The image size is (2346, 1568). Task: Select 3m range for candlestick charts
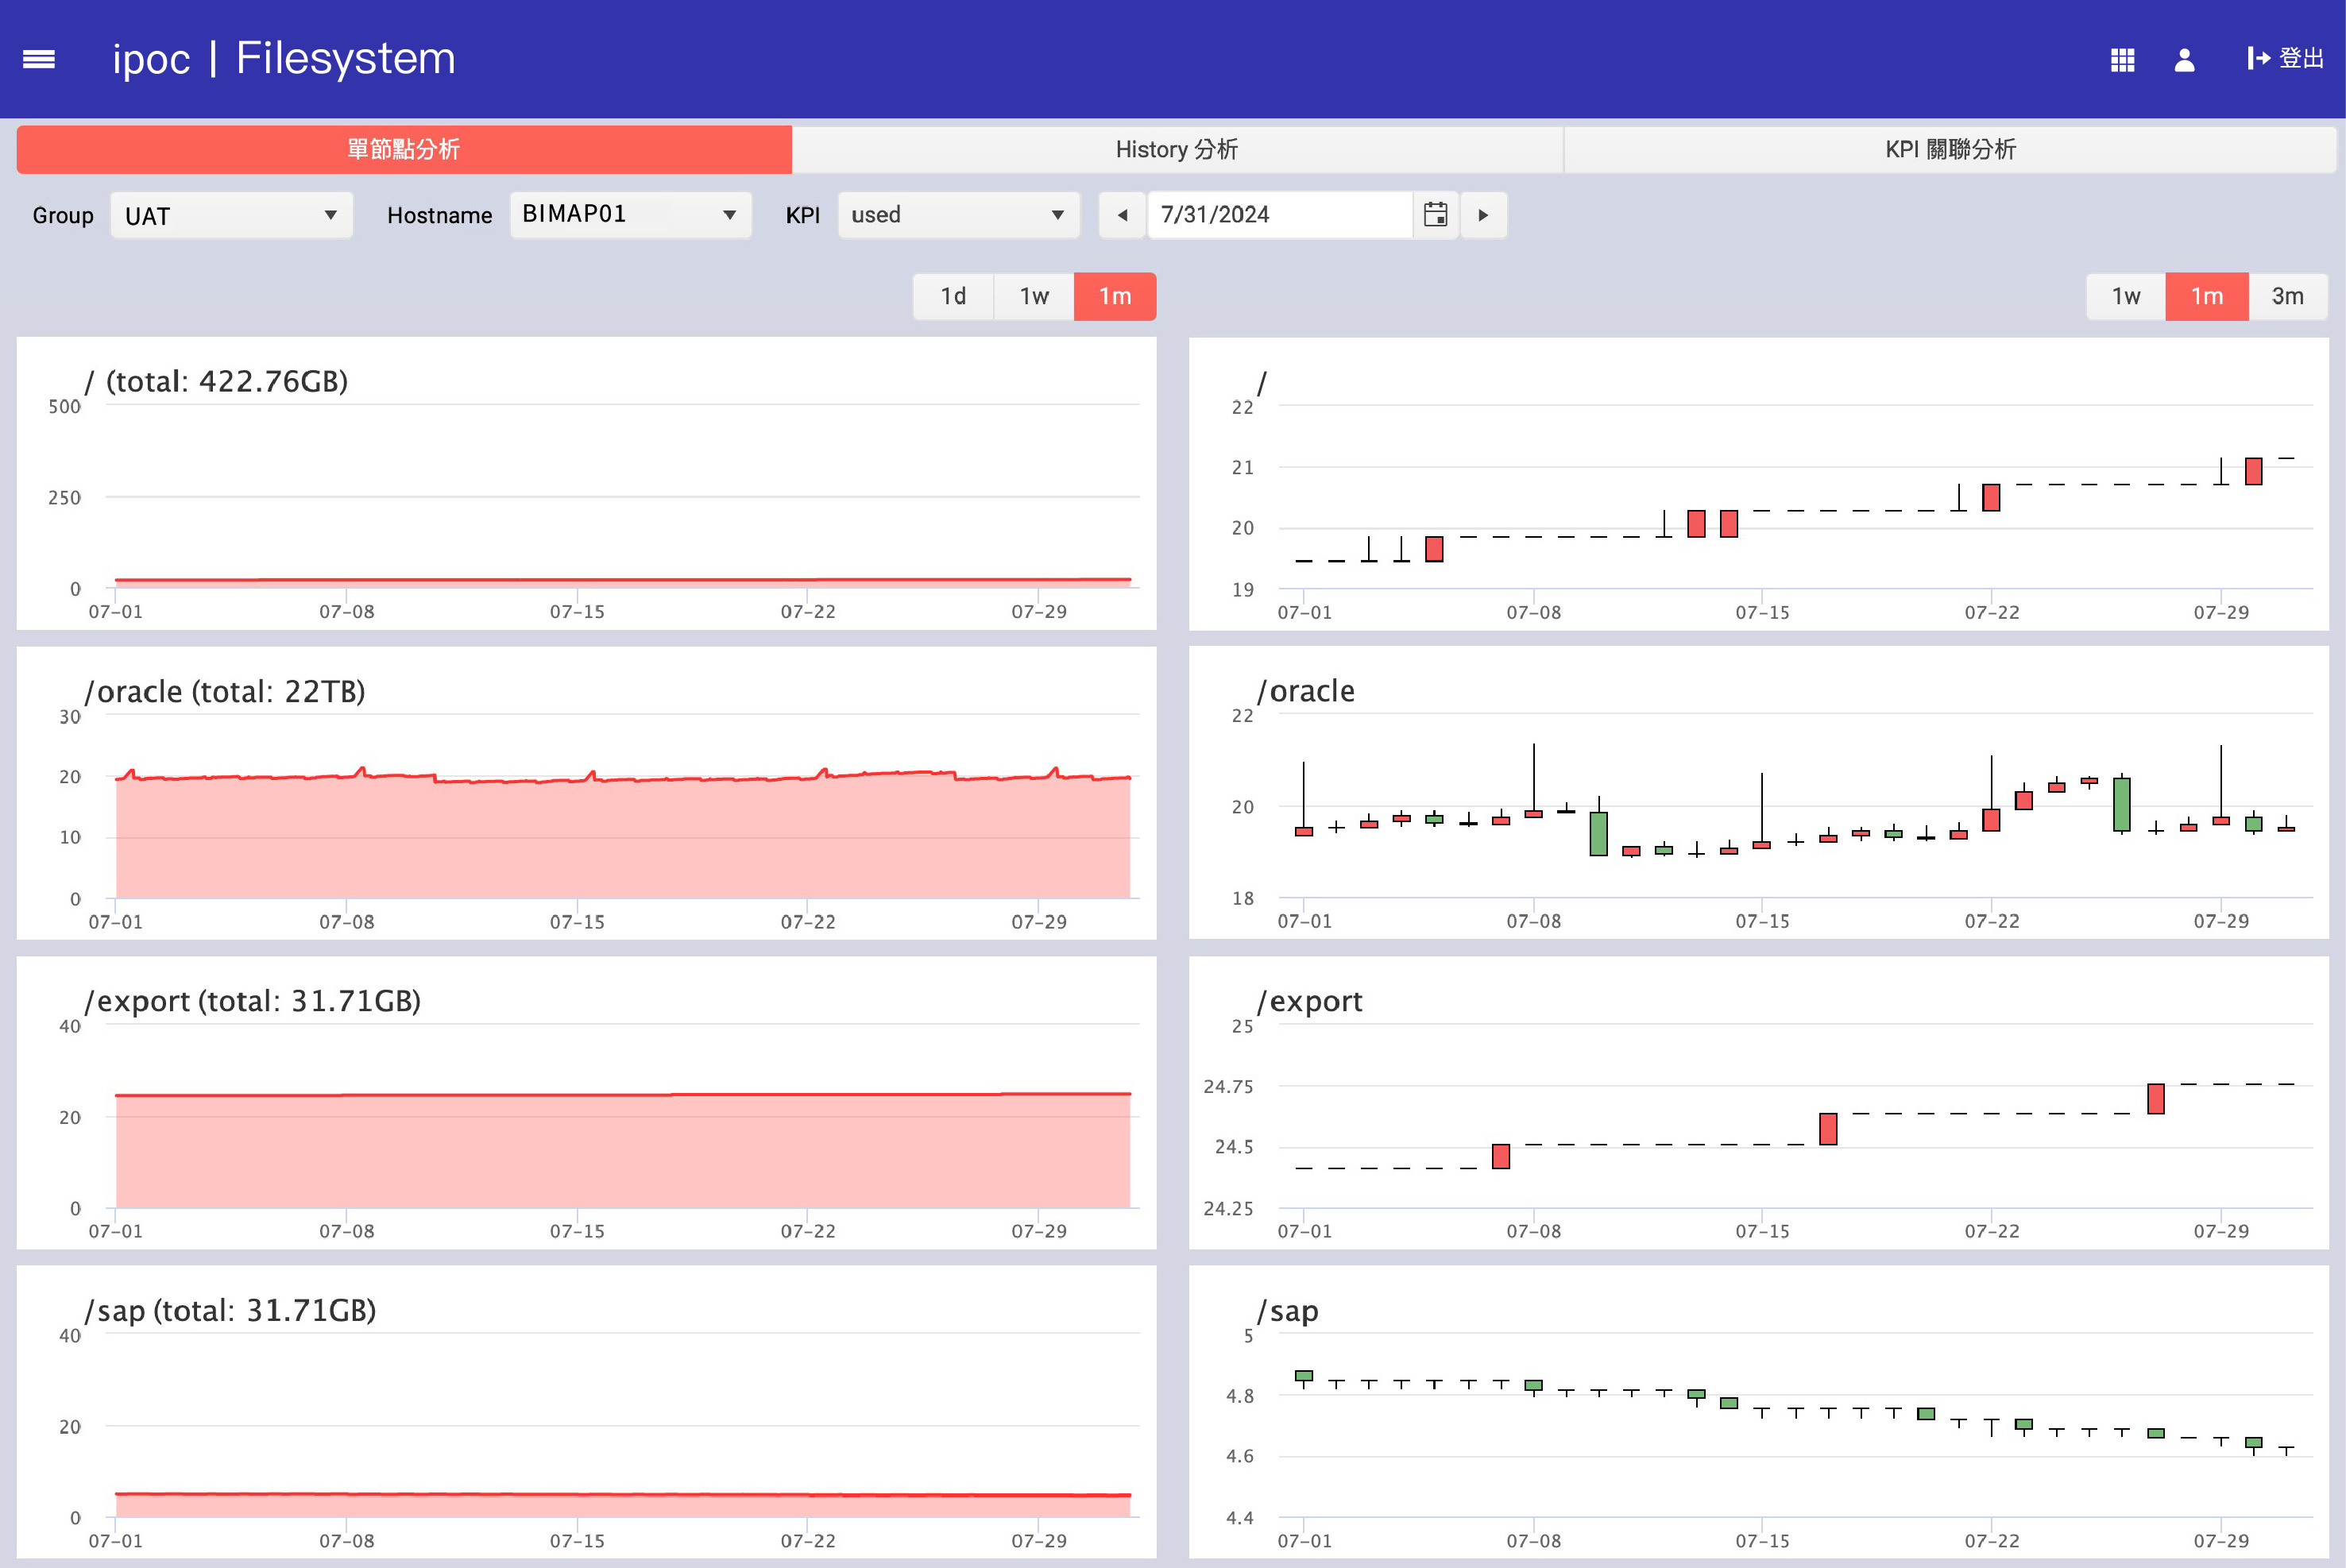[2288, 296]
